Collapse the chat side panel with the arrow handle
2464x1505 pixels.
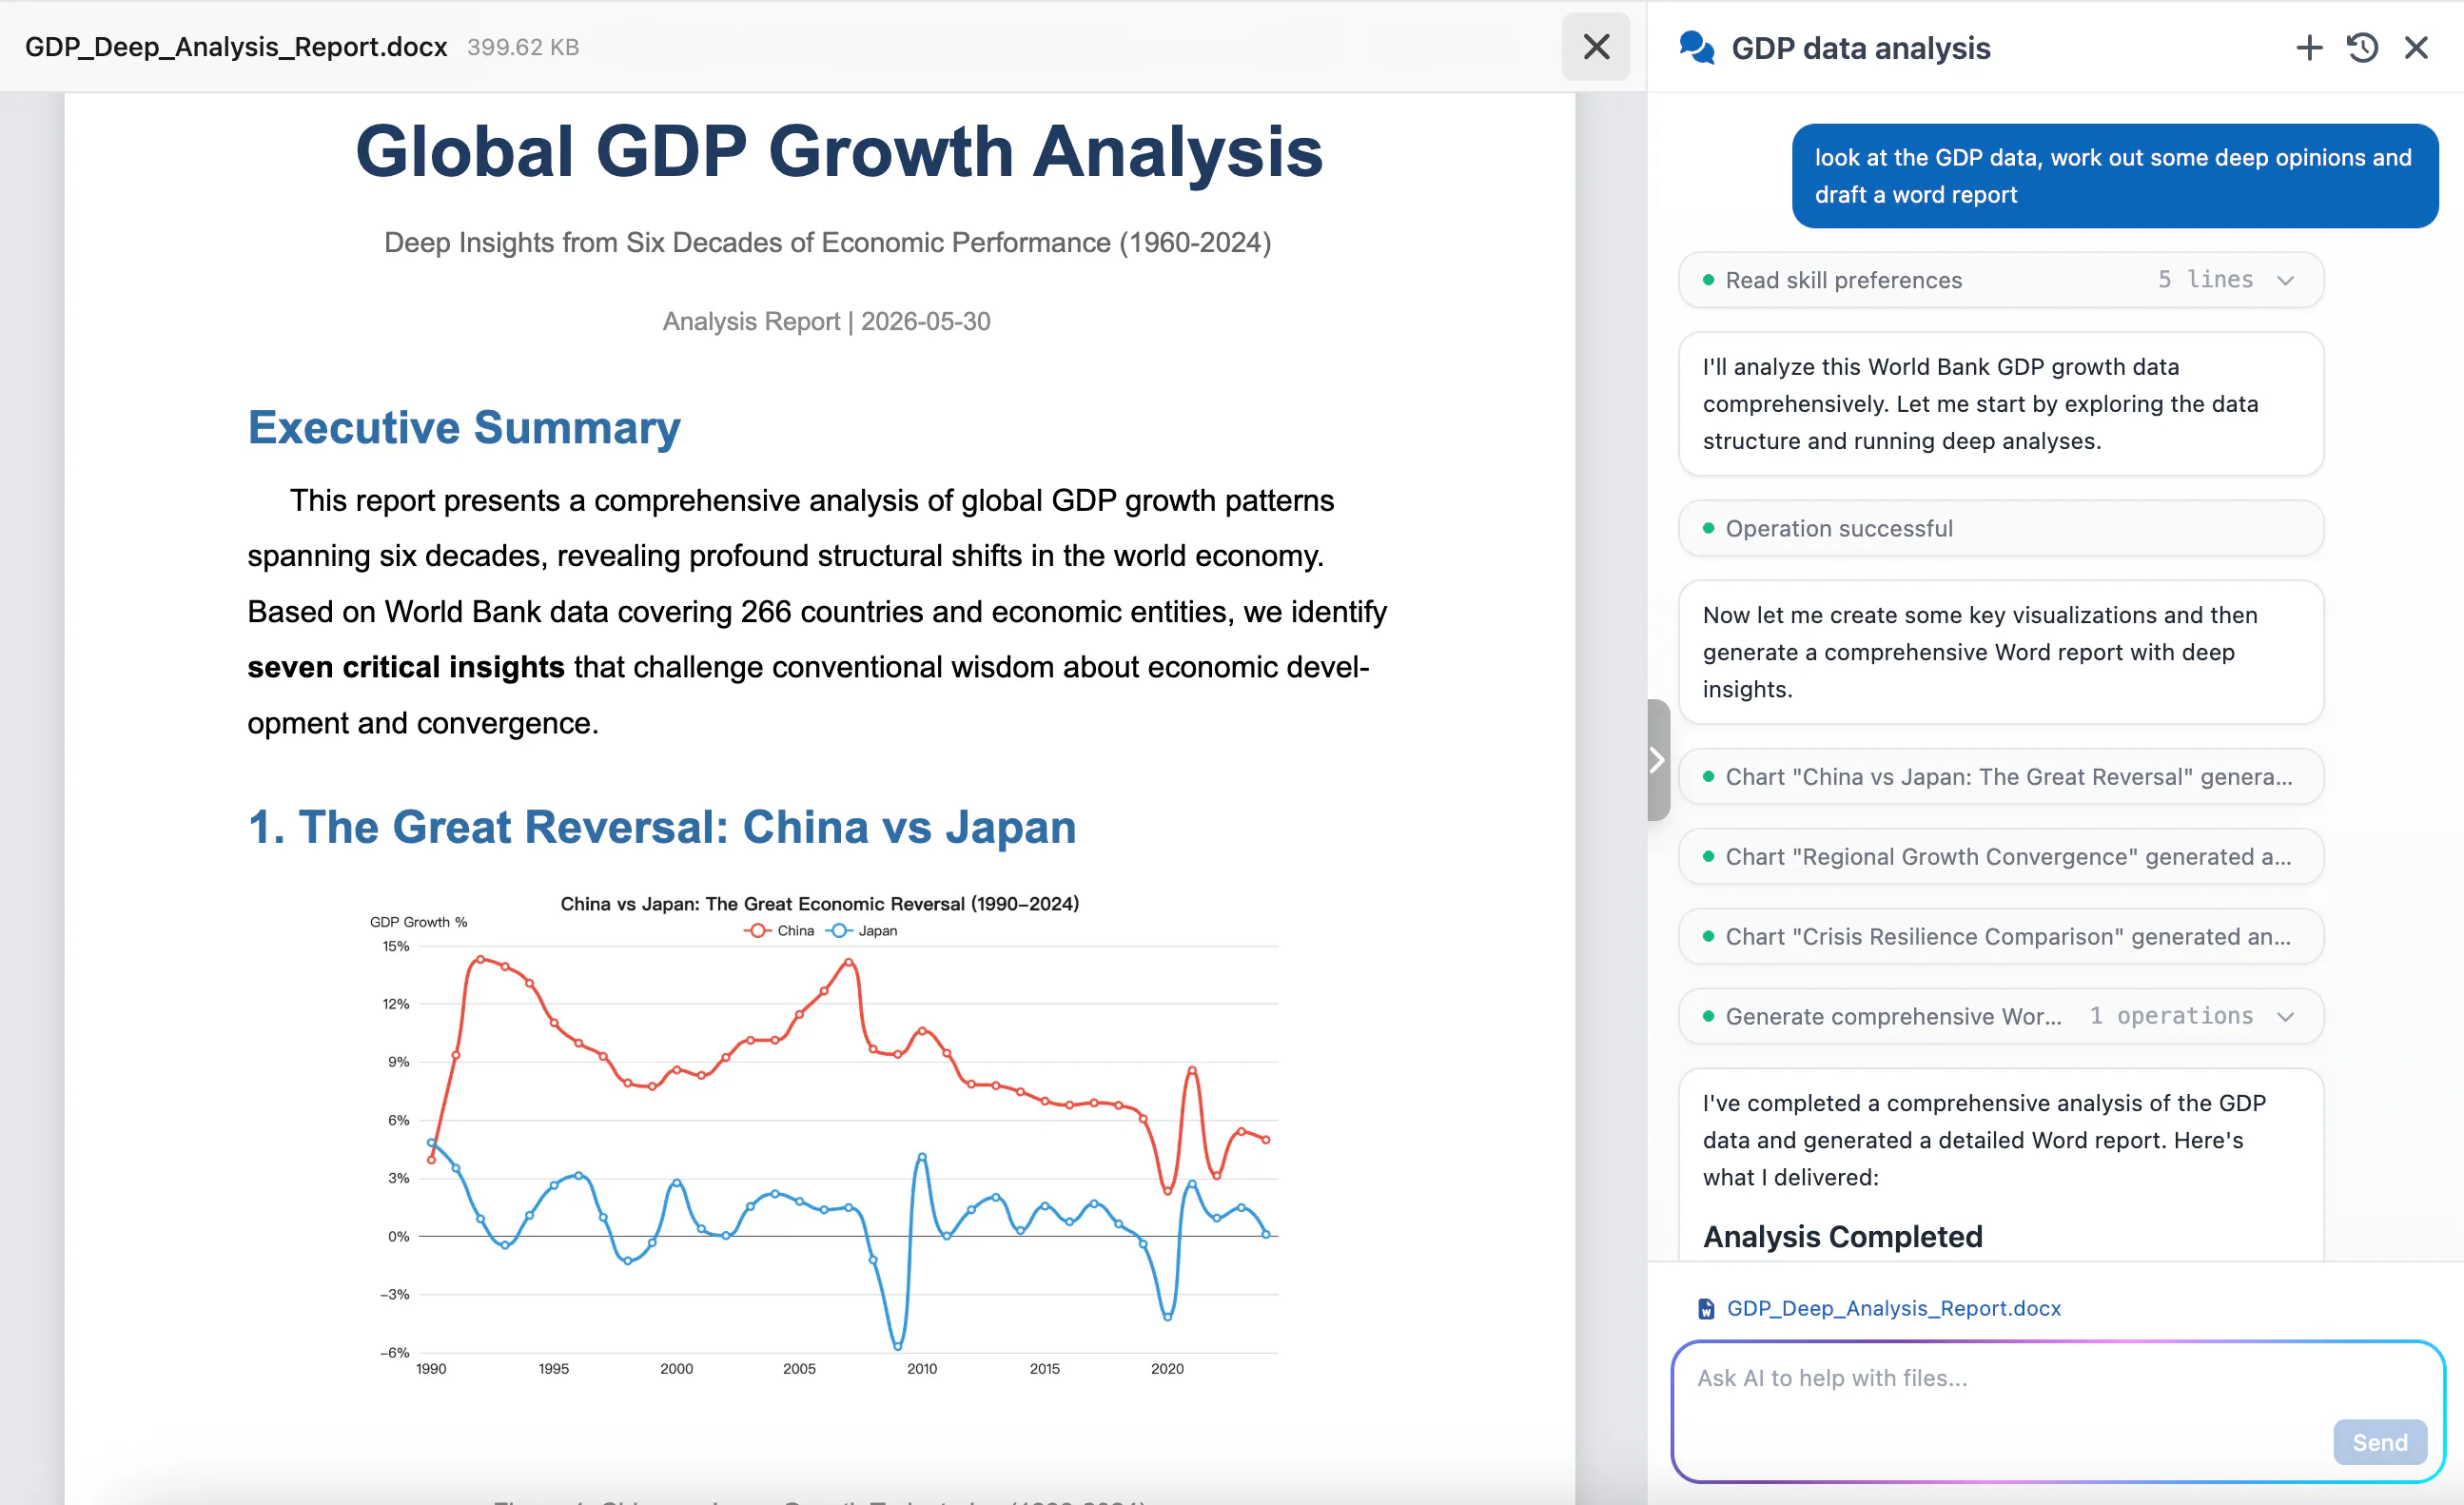[x=1658, y=760]
